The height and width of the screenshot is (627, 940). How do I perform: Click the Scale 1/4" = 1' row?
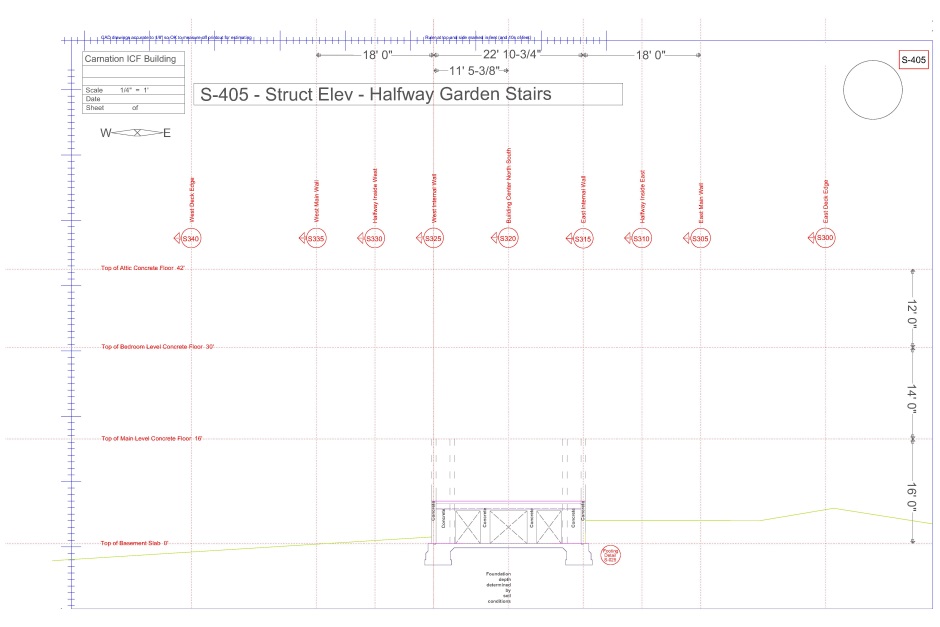coord(133,90)
